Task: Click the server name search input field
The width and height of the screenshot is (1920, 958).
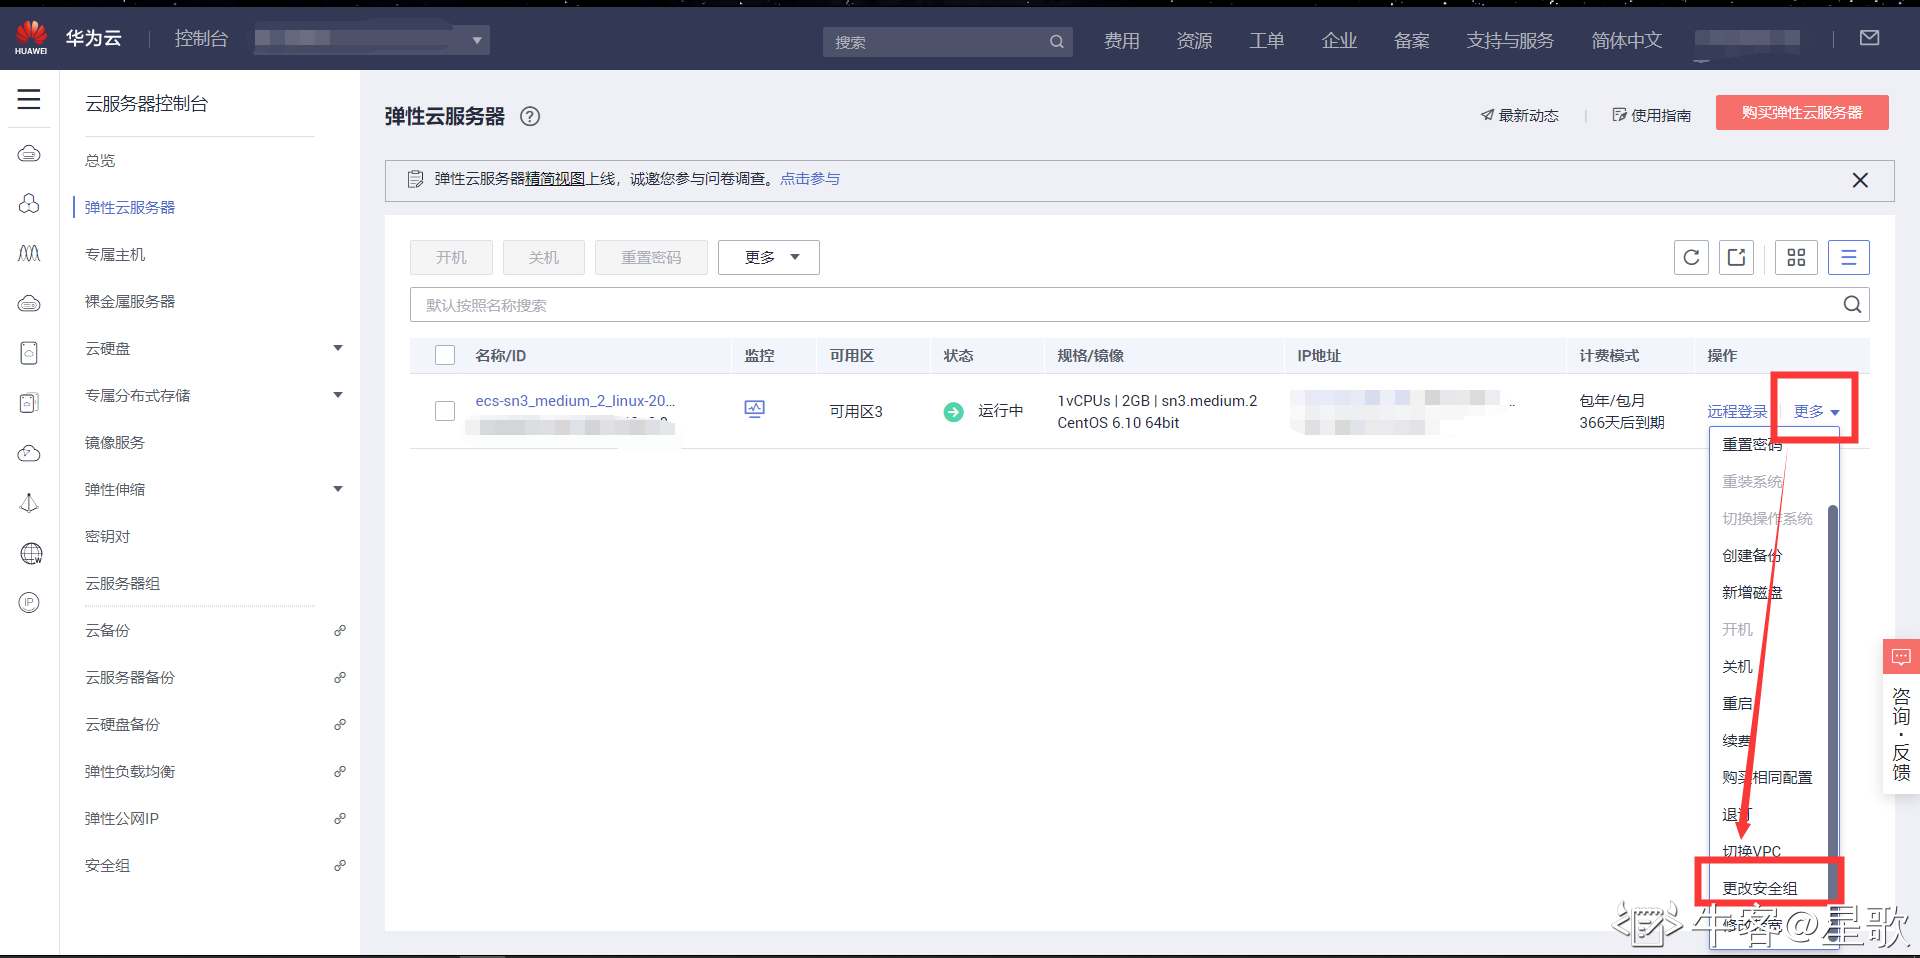Action: [x=900, y=304]
